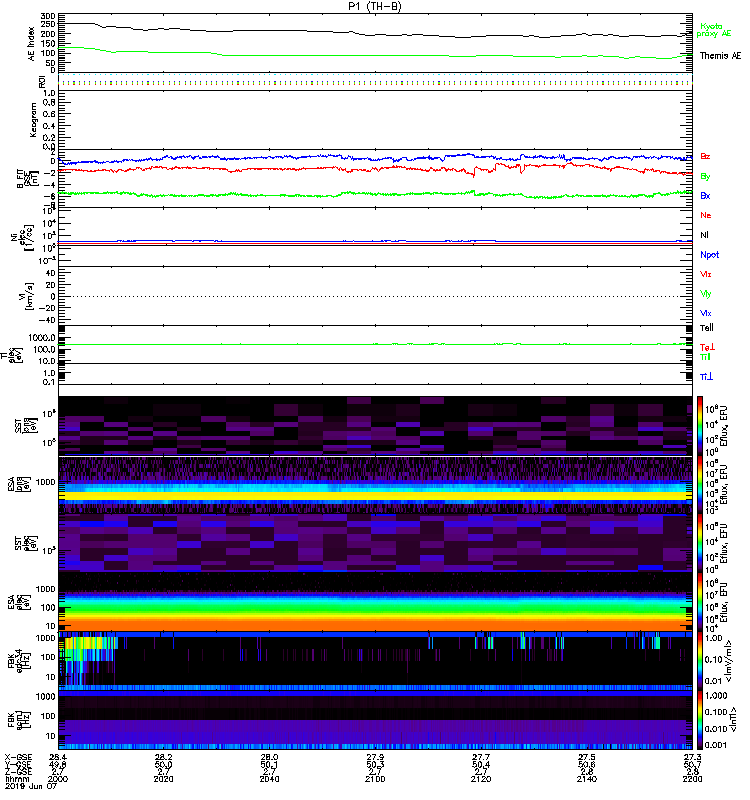
Task: Select the red Bz legend label
Action: click(x=705, y=156)
